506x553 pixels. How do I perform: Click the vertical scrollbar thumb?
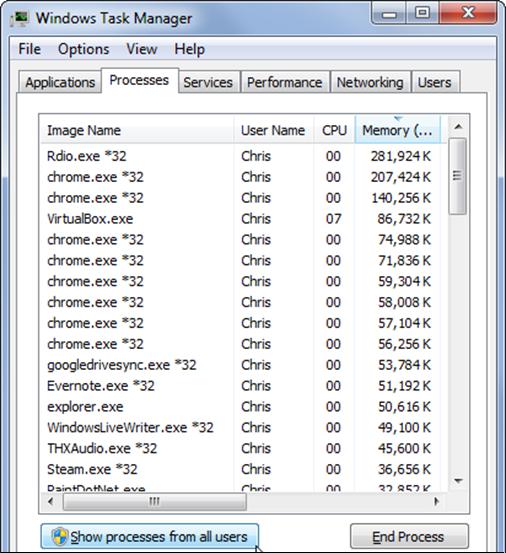pyautogui.click(x=458, y=176)
